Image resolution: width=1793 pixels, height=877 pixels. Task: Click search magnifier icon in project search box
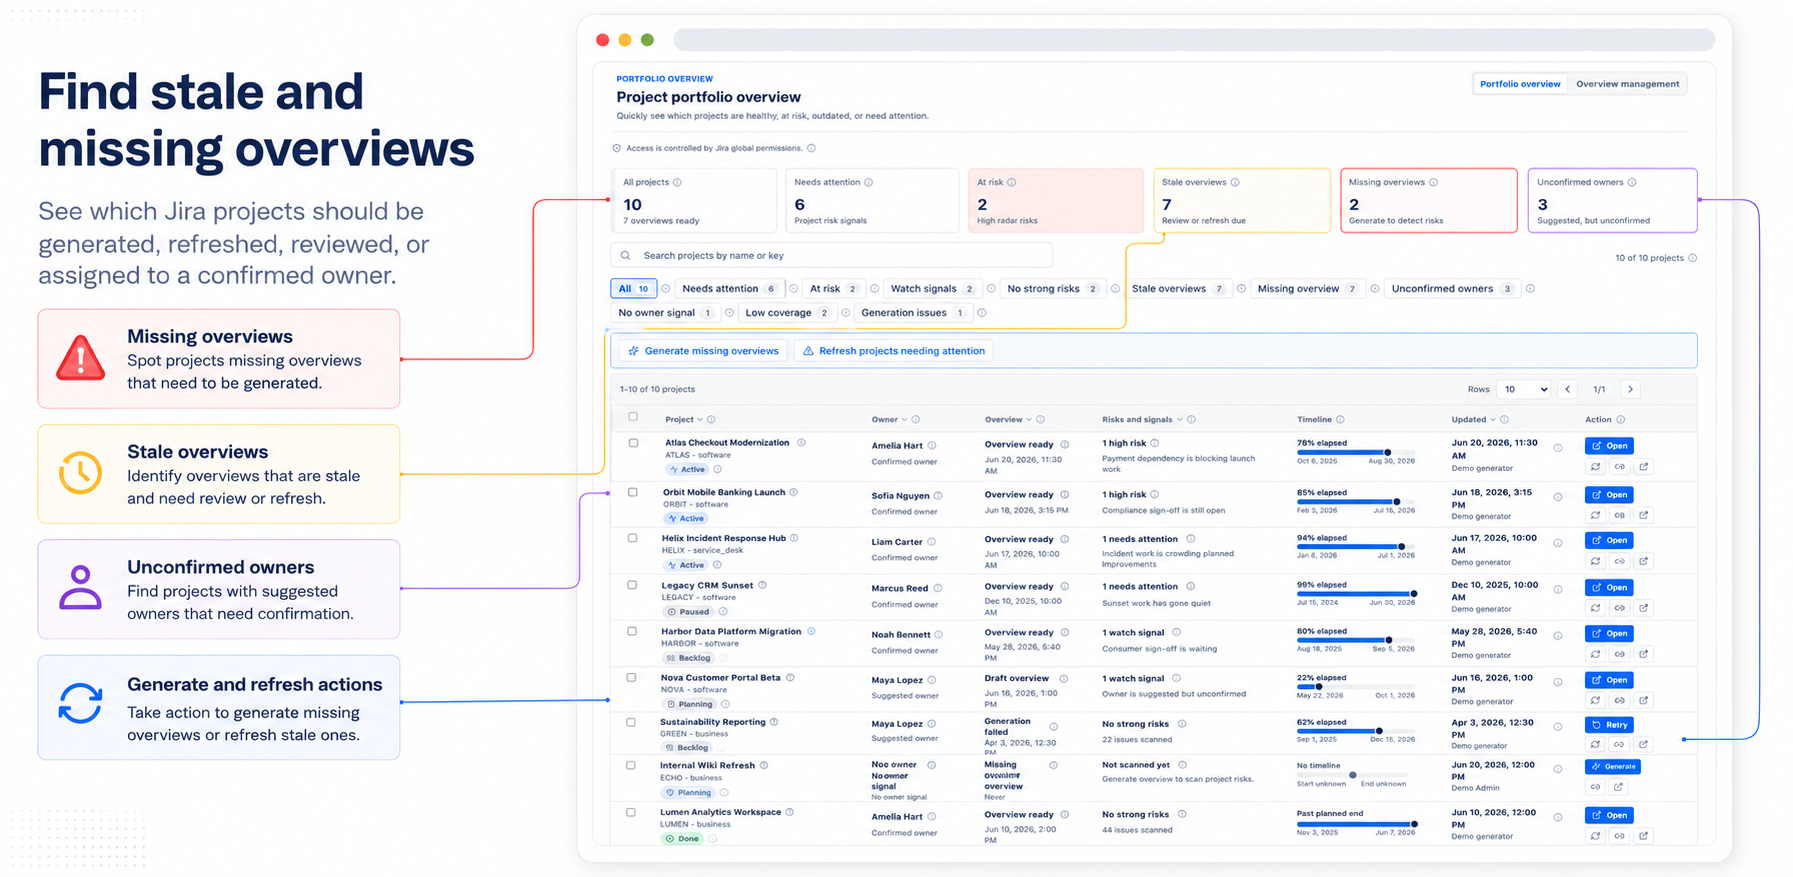[626, 256]
